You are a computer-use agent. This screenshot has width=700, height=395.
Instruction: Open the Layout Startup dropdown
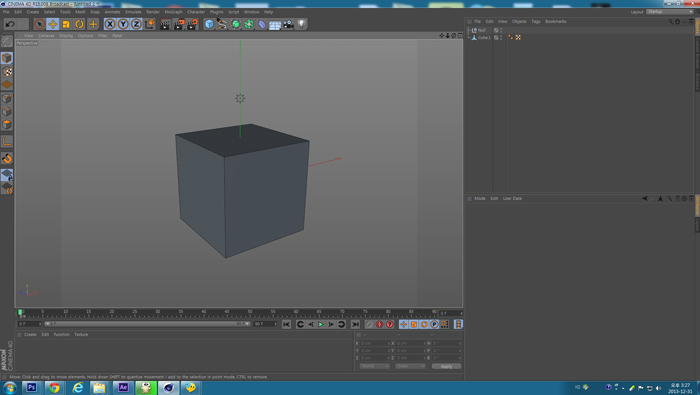coord(670,12)
